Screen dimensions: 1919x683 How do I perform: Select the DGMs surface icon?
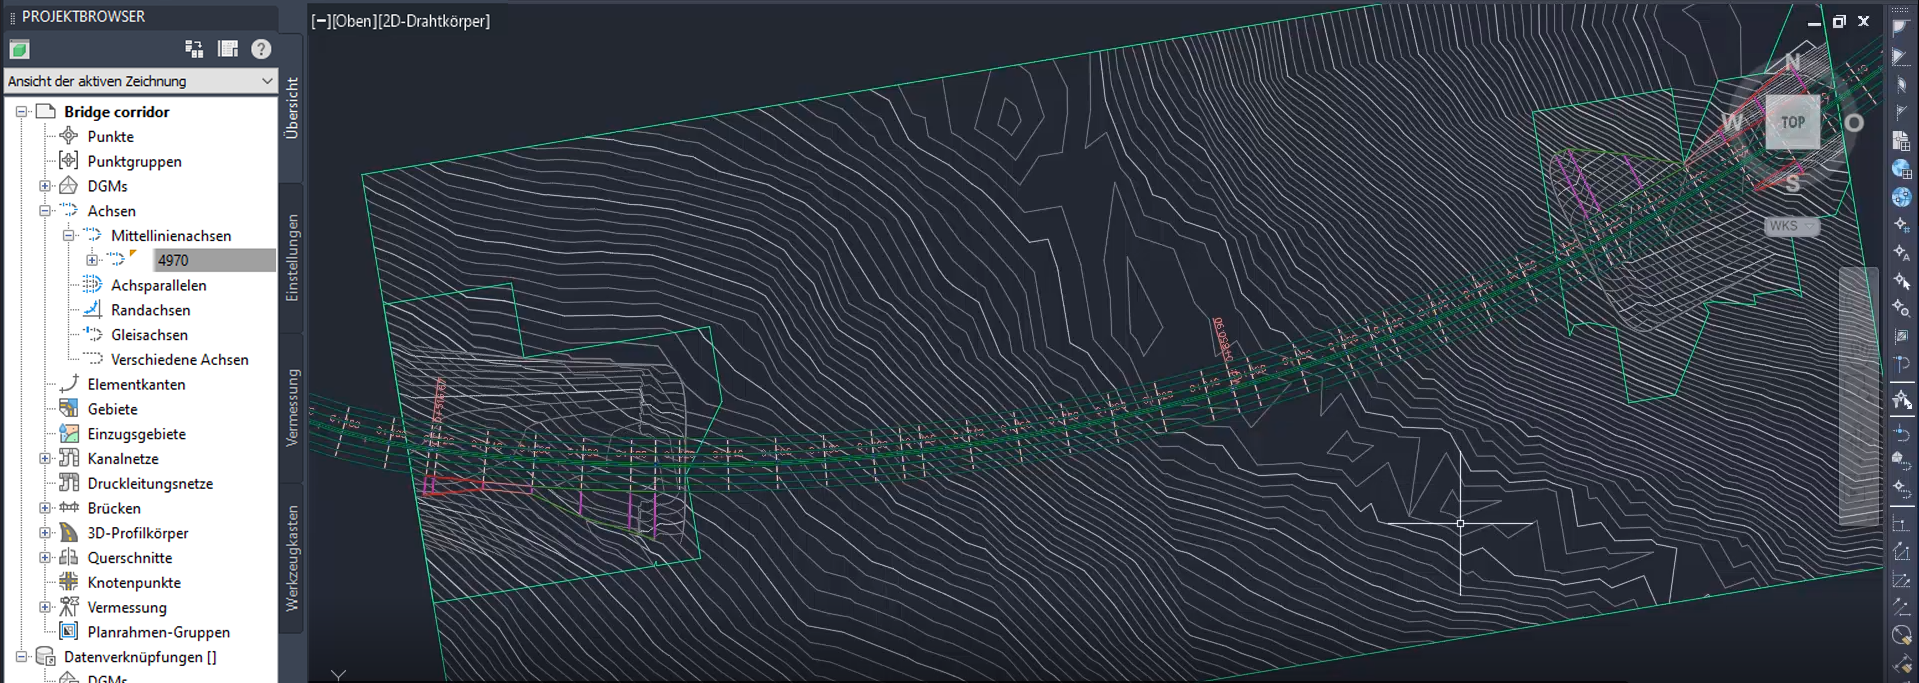click(69, 185)
